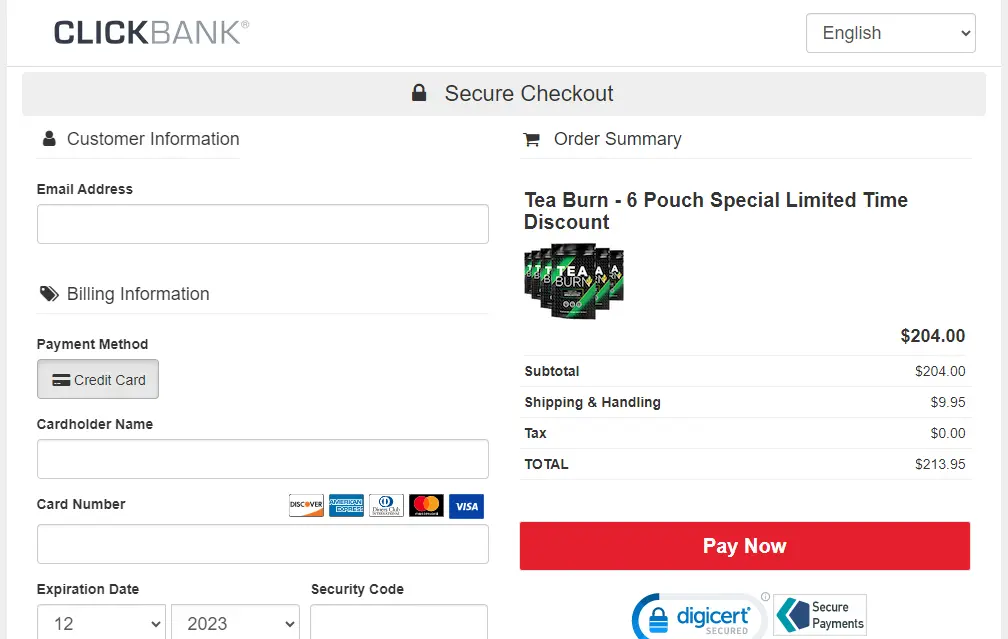Click the Discover card icon

point(305,506)
